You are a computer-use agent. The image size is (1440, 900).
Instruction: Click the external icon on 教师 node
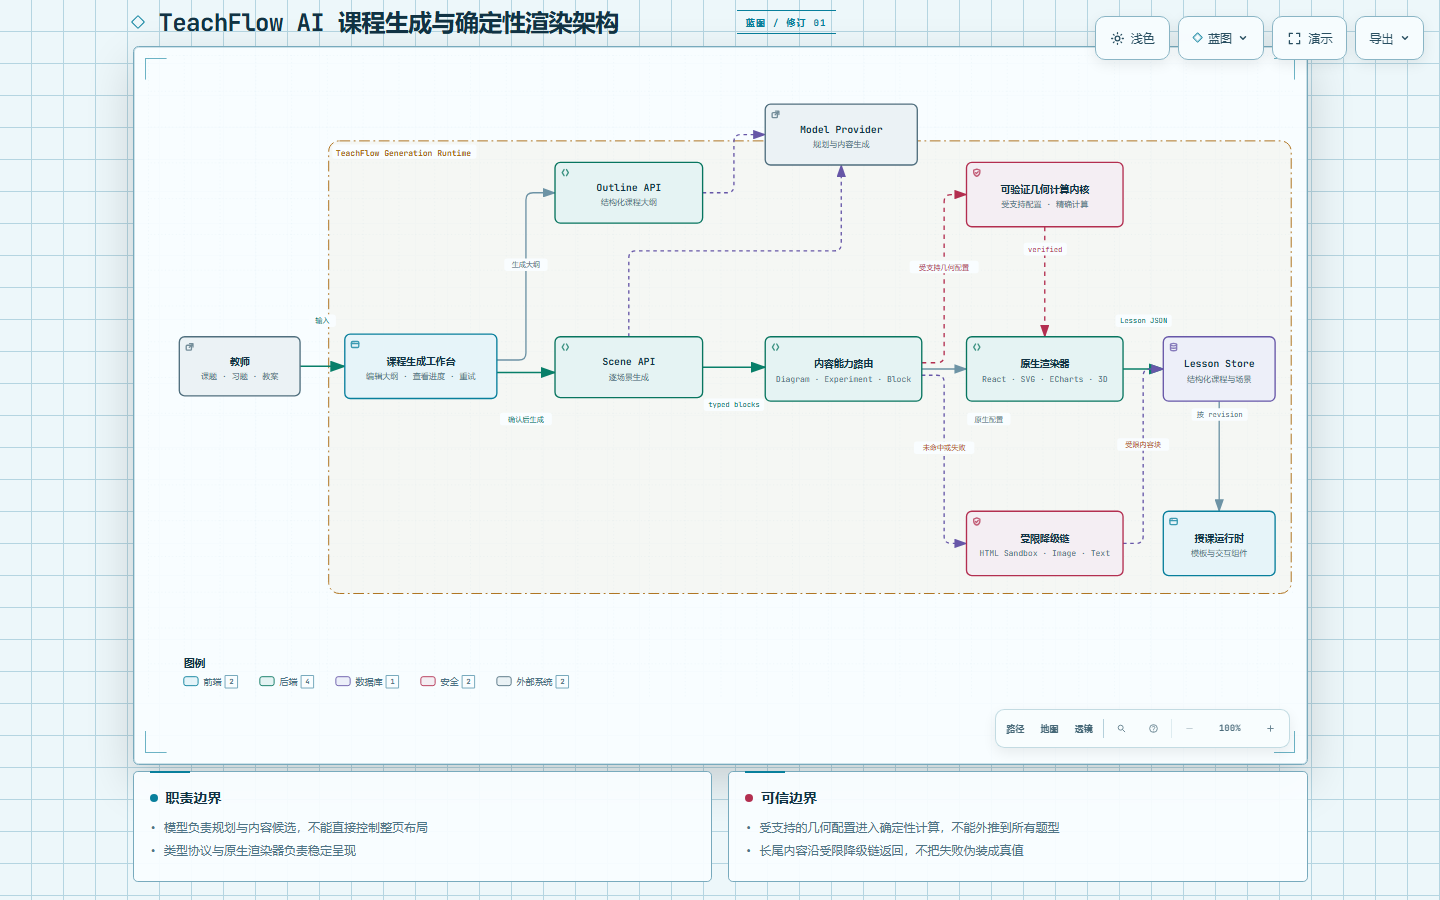tap(190, 347)
